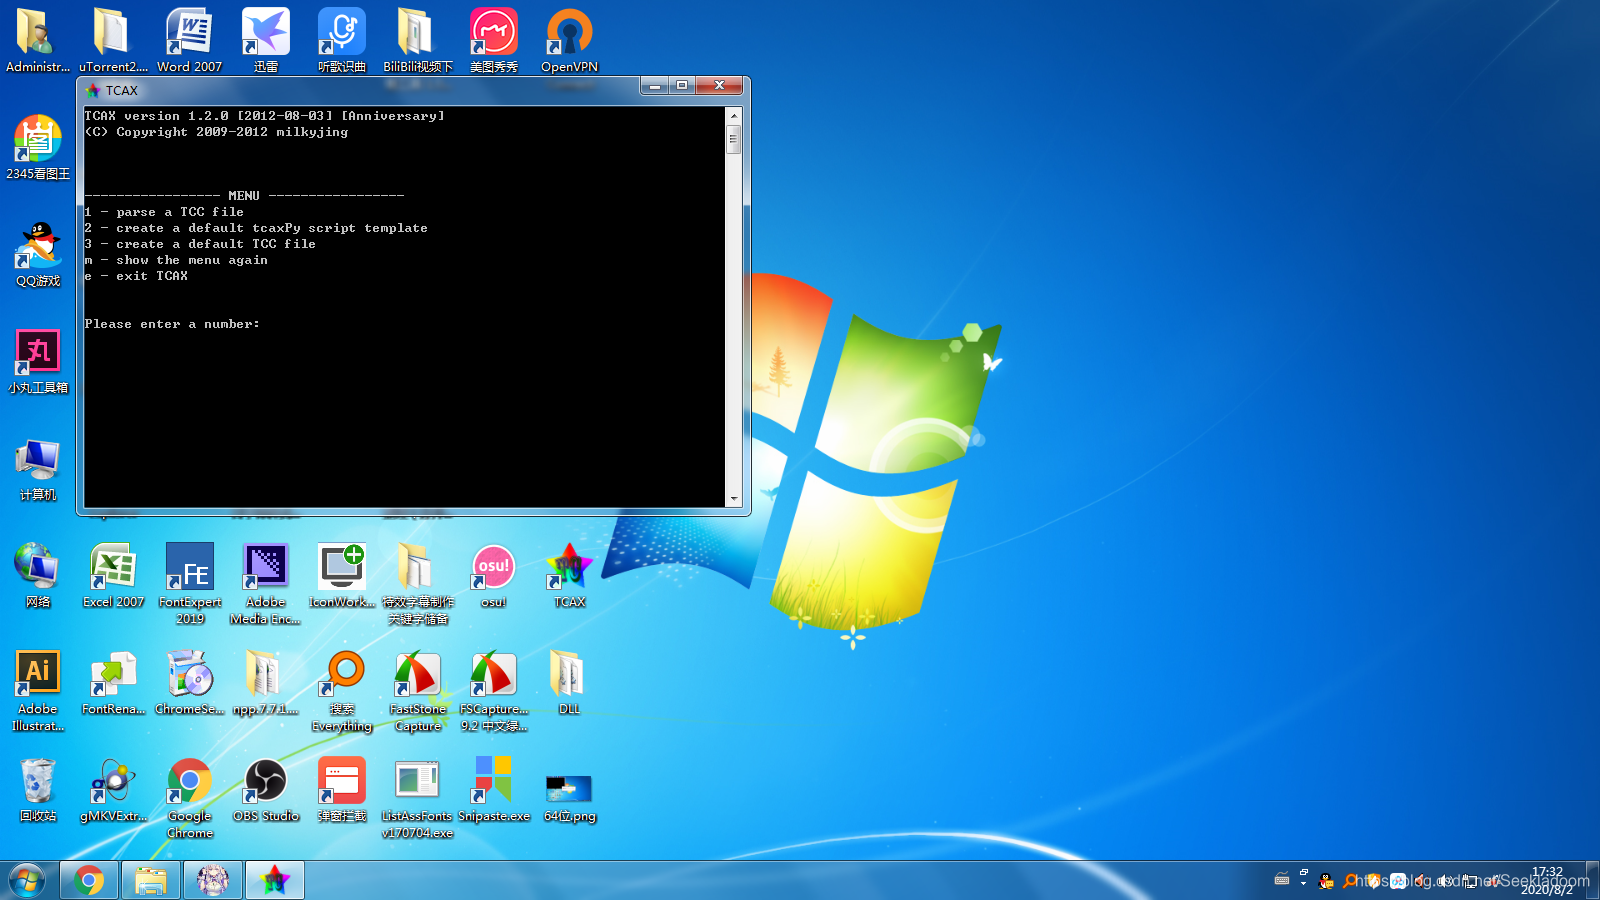Launch the 美图秀秀 shortcut
The height and width of the screenshot is (900, 1600).
point(494,40)
